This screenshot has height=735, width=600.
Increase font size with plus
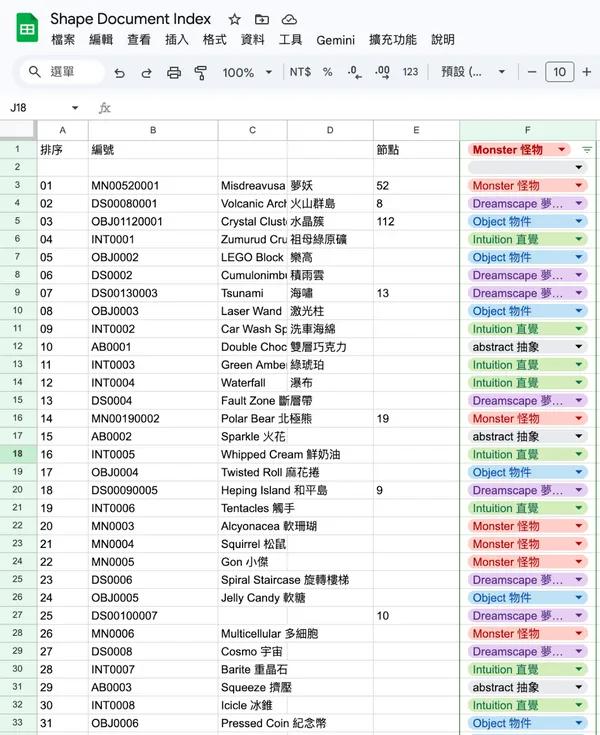(586, 72)
